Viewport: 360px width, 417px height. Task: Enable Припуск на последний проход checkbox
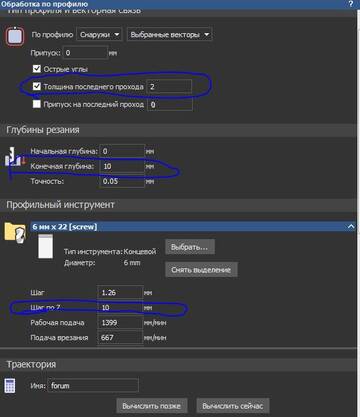37,104
